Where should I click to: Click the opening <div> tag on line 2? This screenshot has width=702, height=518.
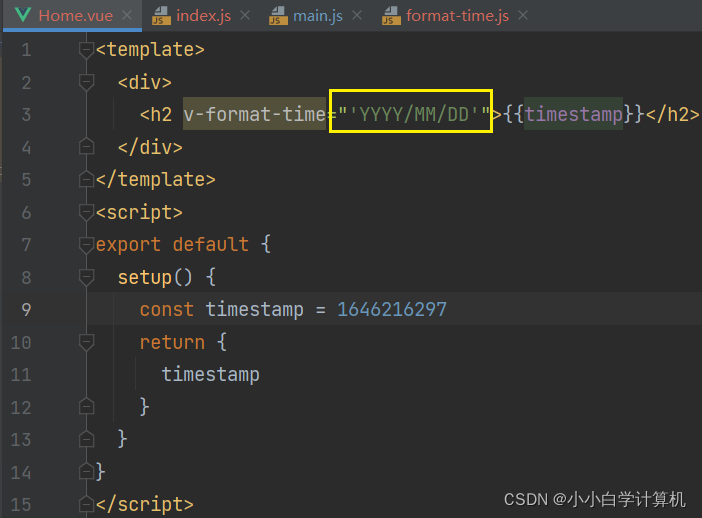tap(145, 82)
